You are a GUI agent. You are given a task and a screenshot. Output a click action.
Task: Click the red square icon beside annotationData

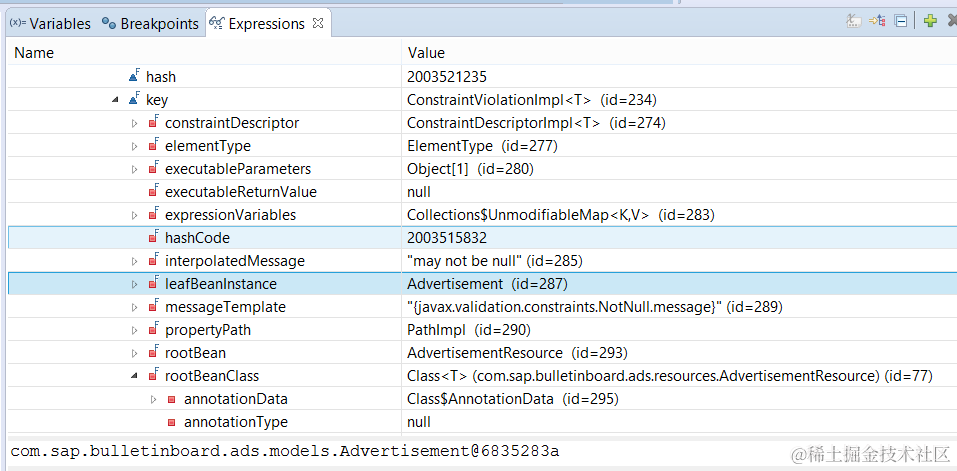click(x=172, y=400)
